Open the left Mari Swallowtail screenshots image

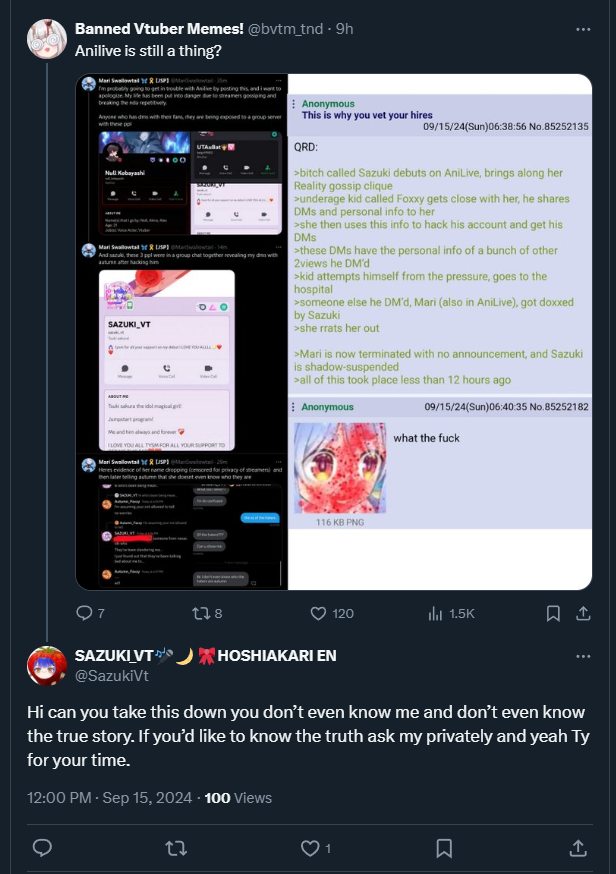coord(182,332)
